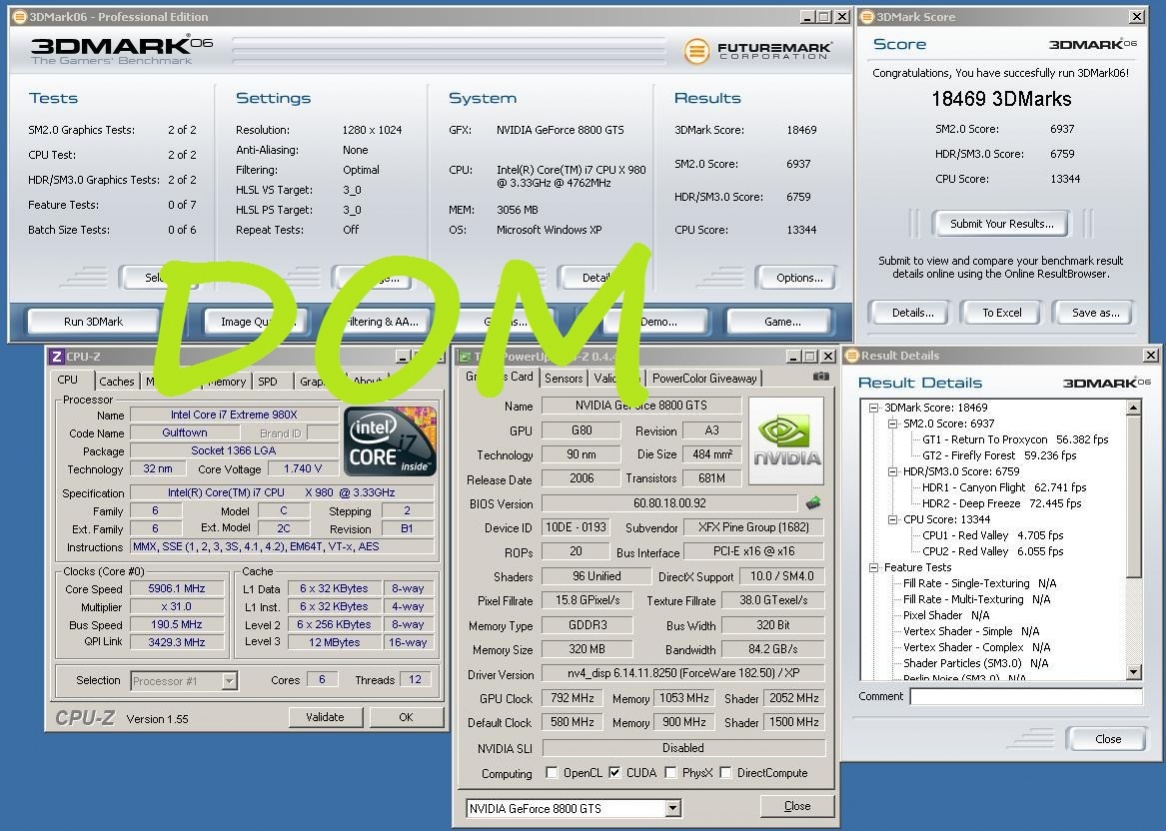Screen dimensions: 1166x831
Task: Click the green BIOS save chip icon
Action: pyautogui.click(x=813, y=503)
